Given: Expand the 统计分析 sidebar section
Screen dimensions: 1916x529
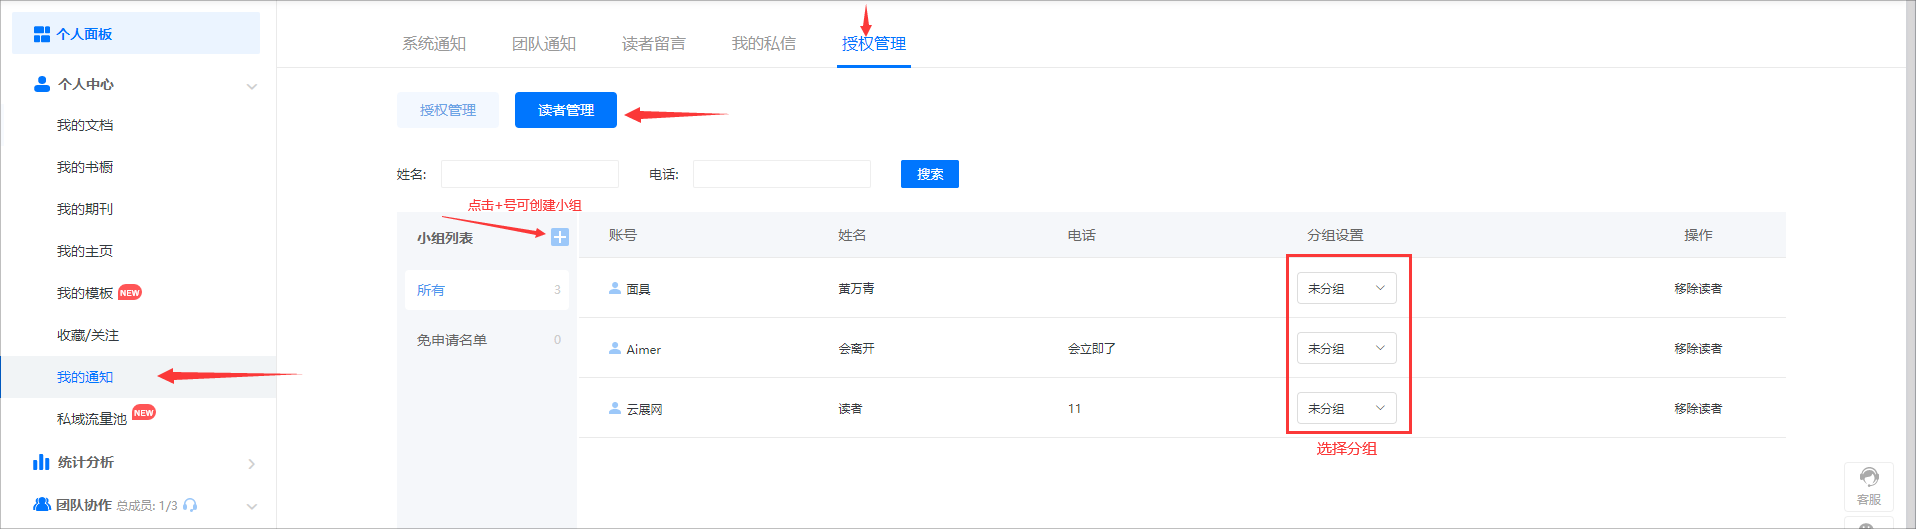Looking at the screenshot, I should (x=252, y=464).
